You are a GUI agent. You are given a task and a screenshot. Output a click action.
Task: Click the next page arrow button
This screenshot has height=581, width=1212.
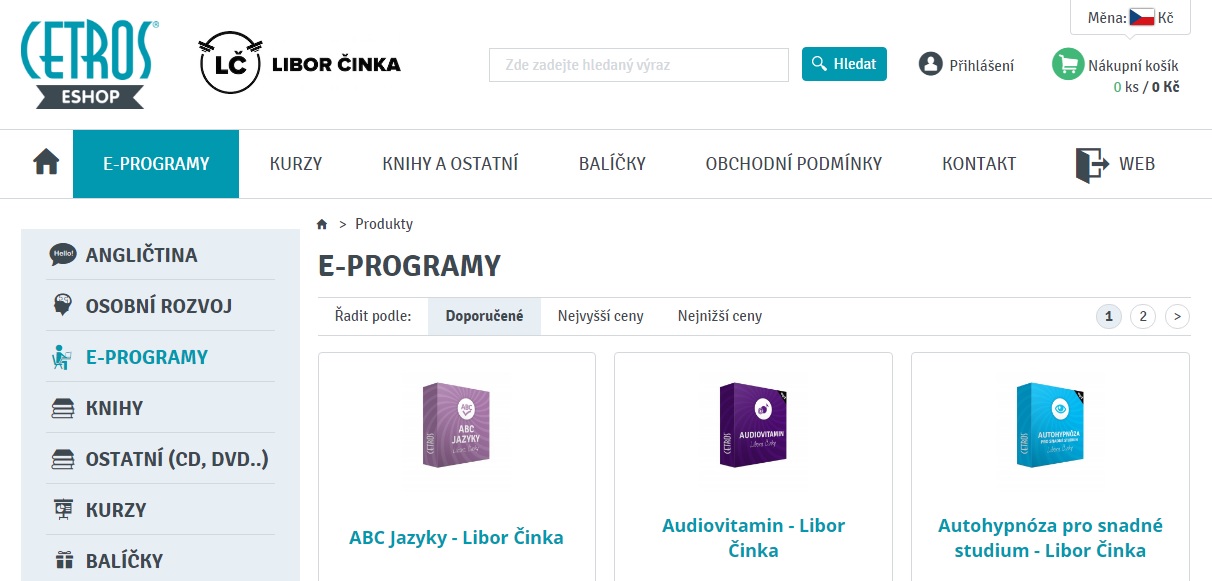coord(1177,317)
